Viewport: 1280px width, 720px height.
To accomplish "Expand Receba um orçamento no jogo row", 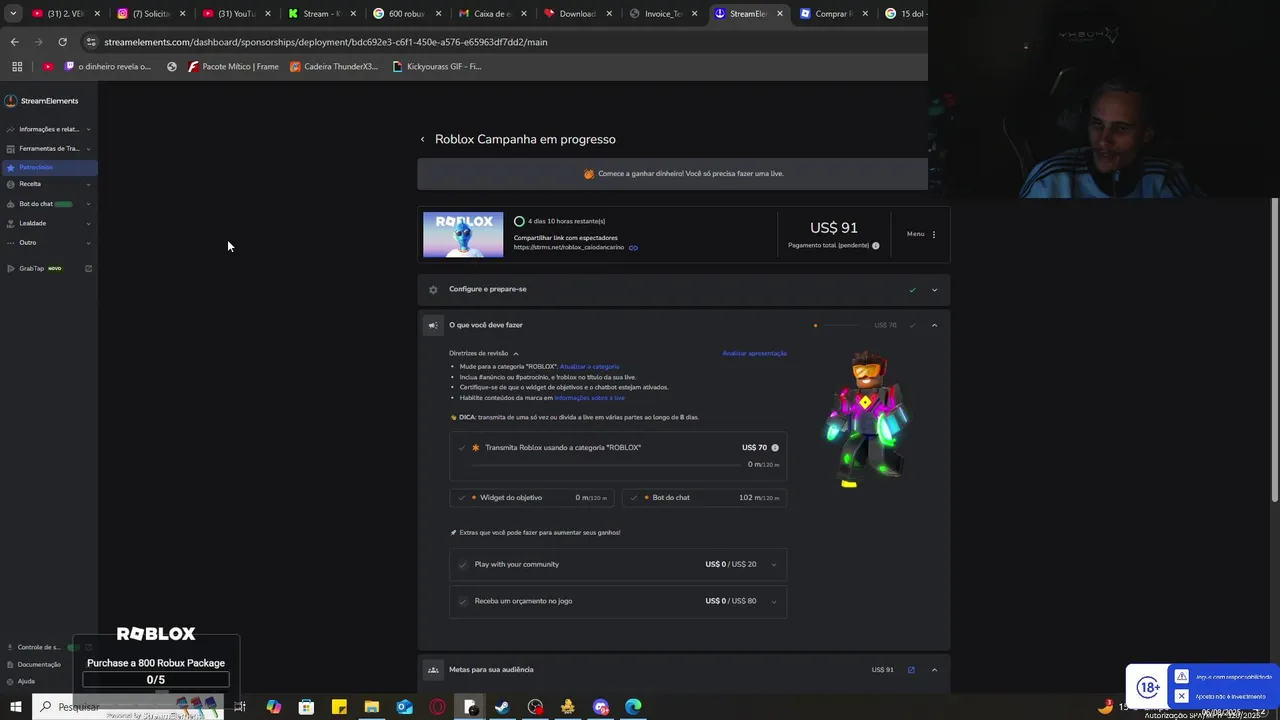I will click(773, 601).
